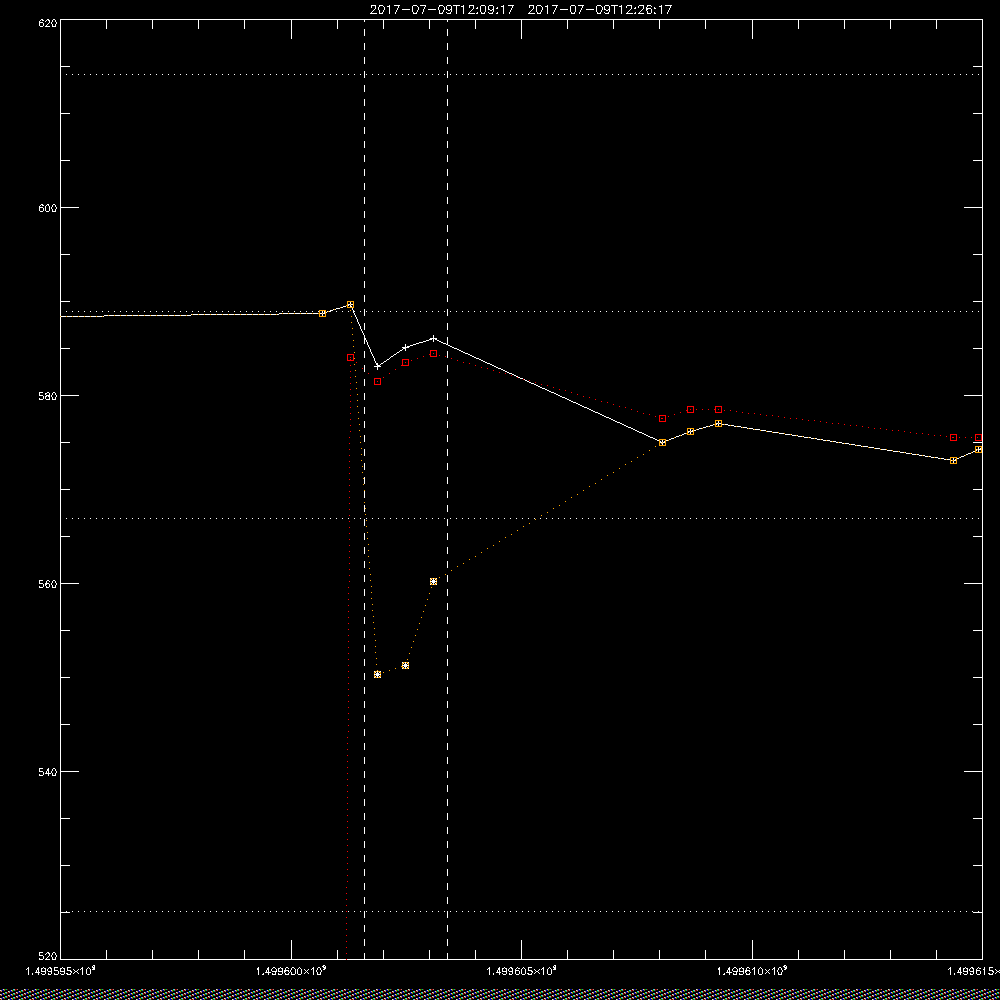Viewport: 1000px width, 1000px height.
Task: Click the dotted horizontal line near 567
Action: tap(522, 518)
